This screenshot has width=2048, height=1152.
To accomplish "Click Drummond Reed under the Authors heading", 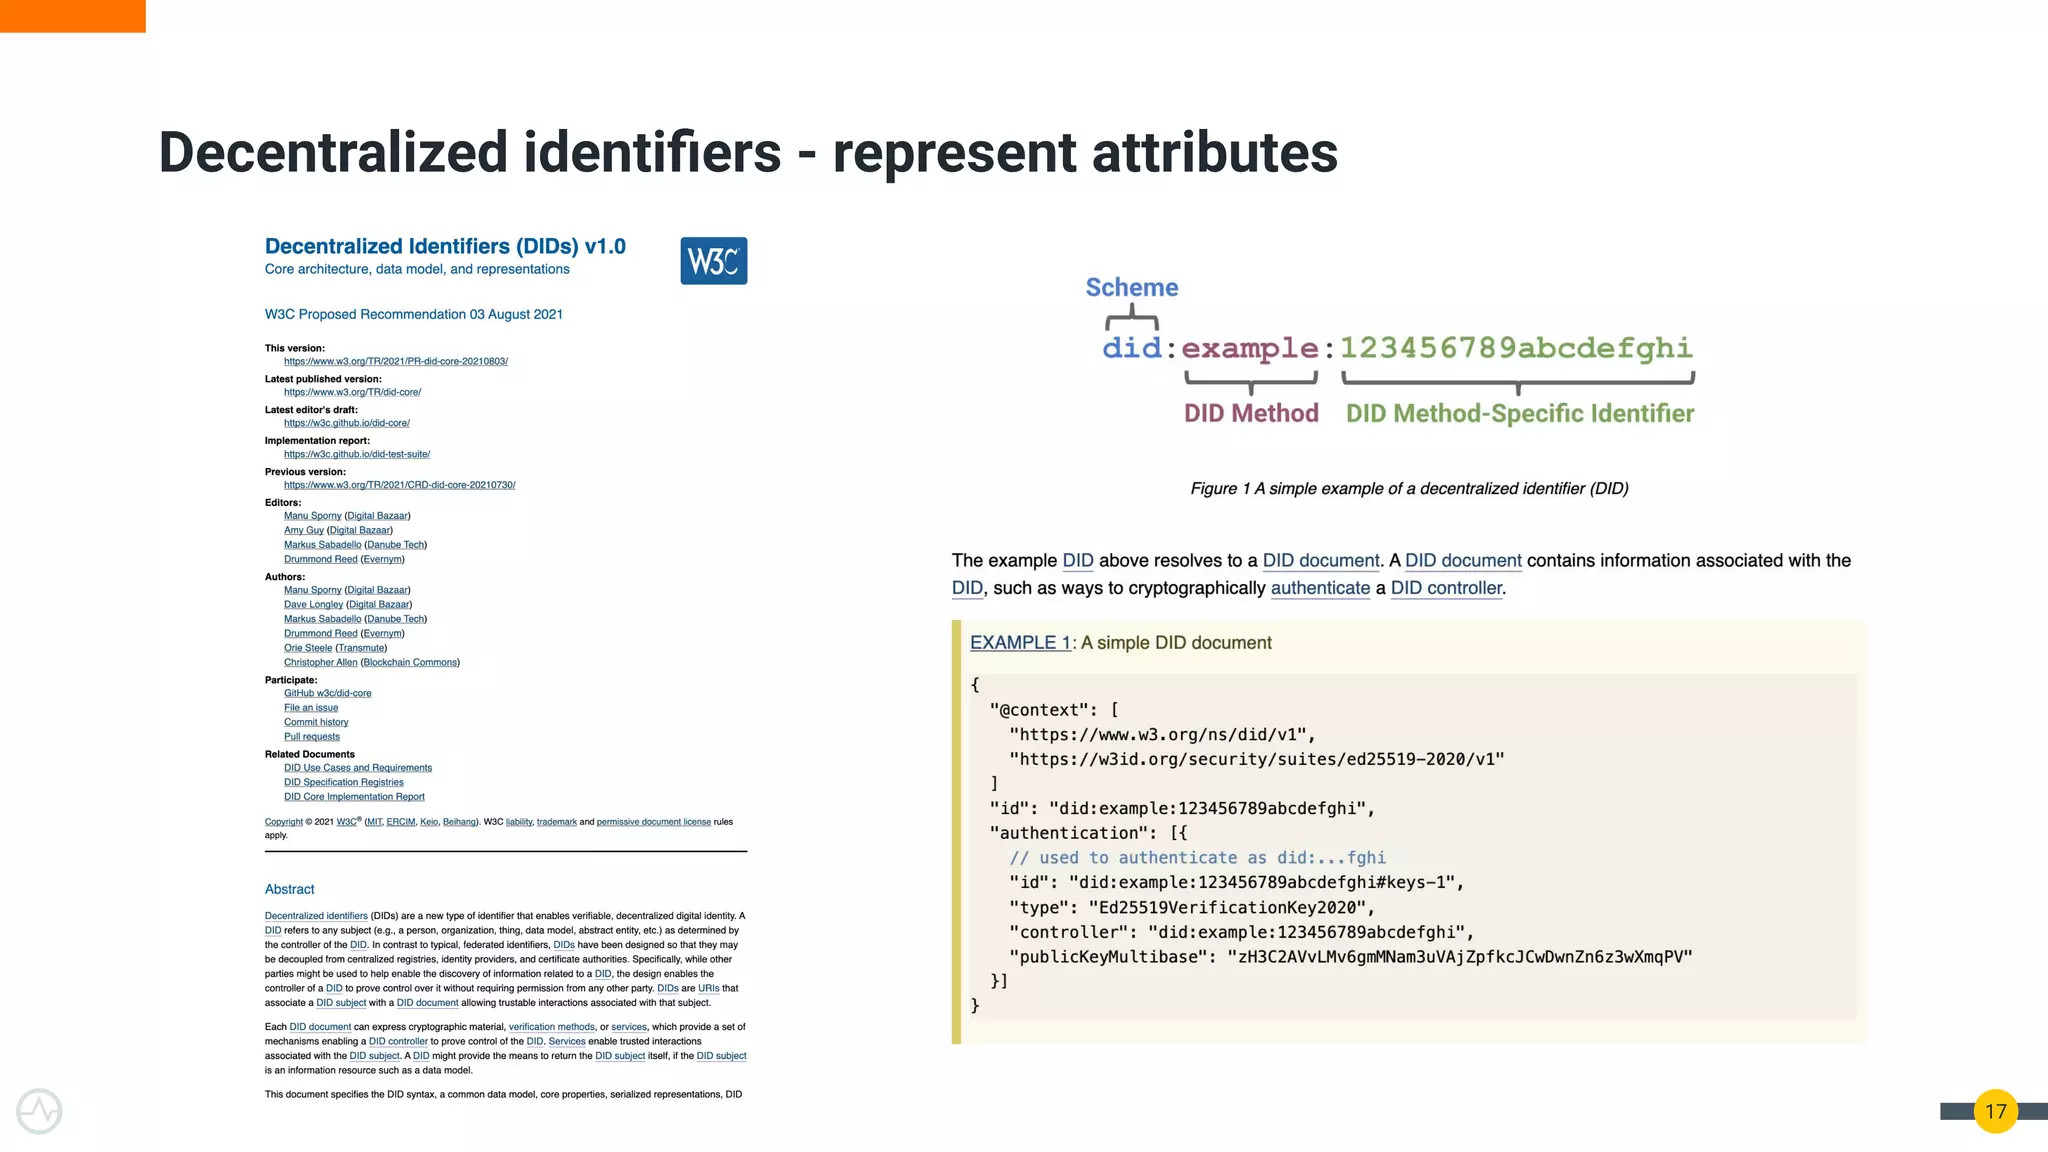I will point(320,633).
